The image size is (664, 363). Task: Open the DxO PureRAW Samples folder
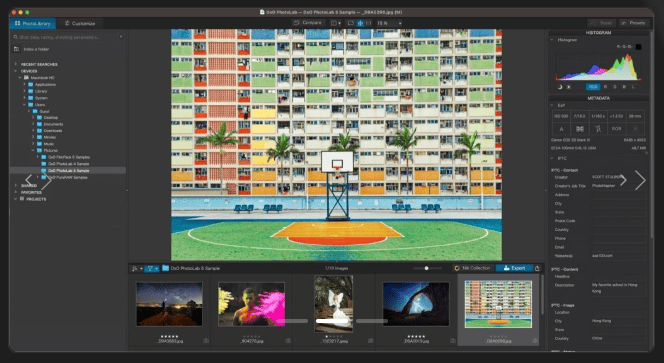pos(64,177)
